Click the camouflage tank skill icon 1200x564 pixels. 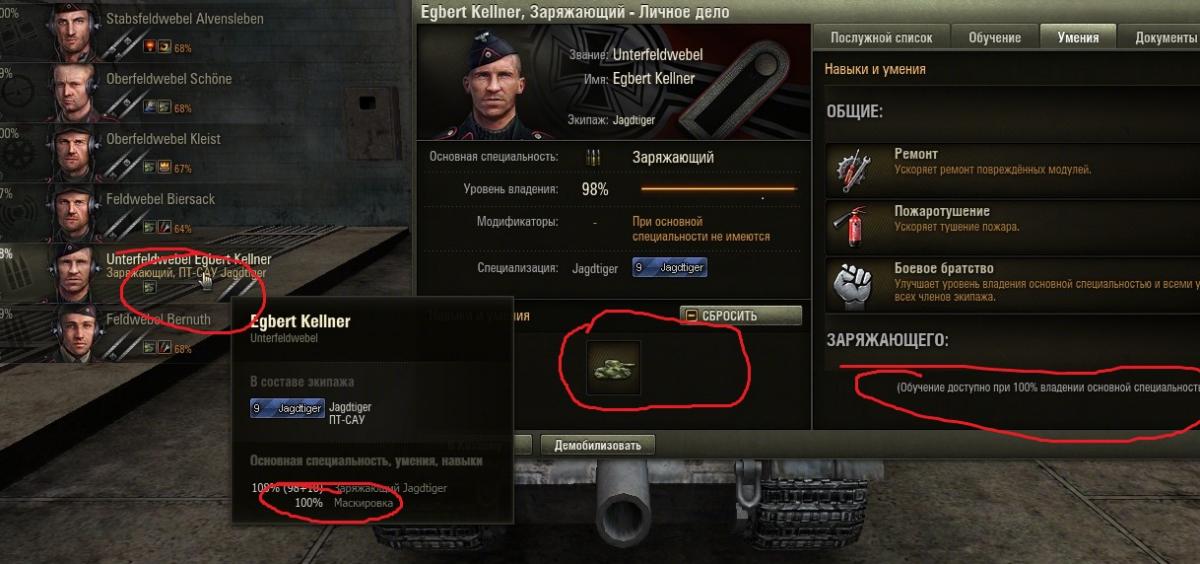click(x=612, y=367)
